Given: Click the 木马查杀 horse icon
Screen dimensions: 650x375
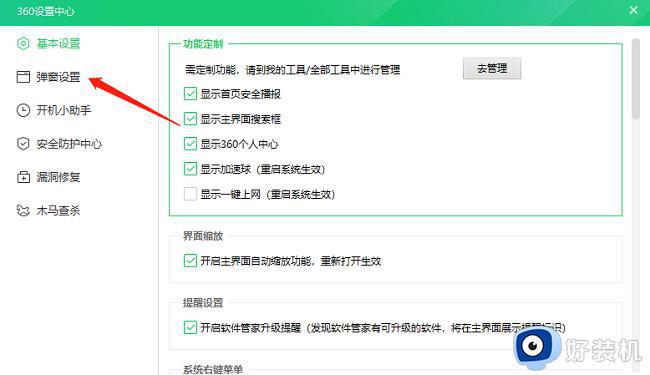Looking at the screenshot, I should click(23, 210).
